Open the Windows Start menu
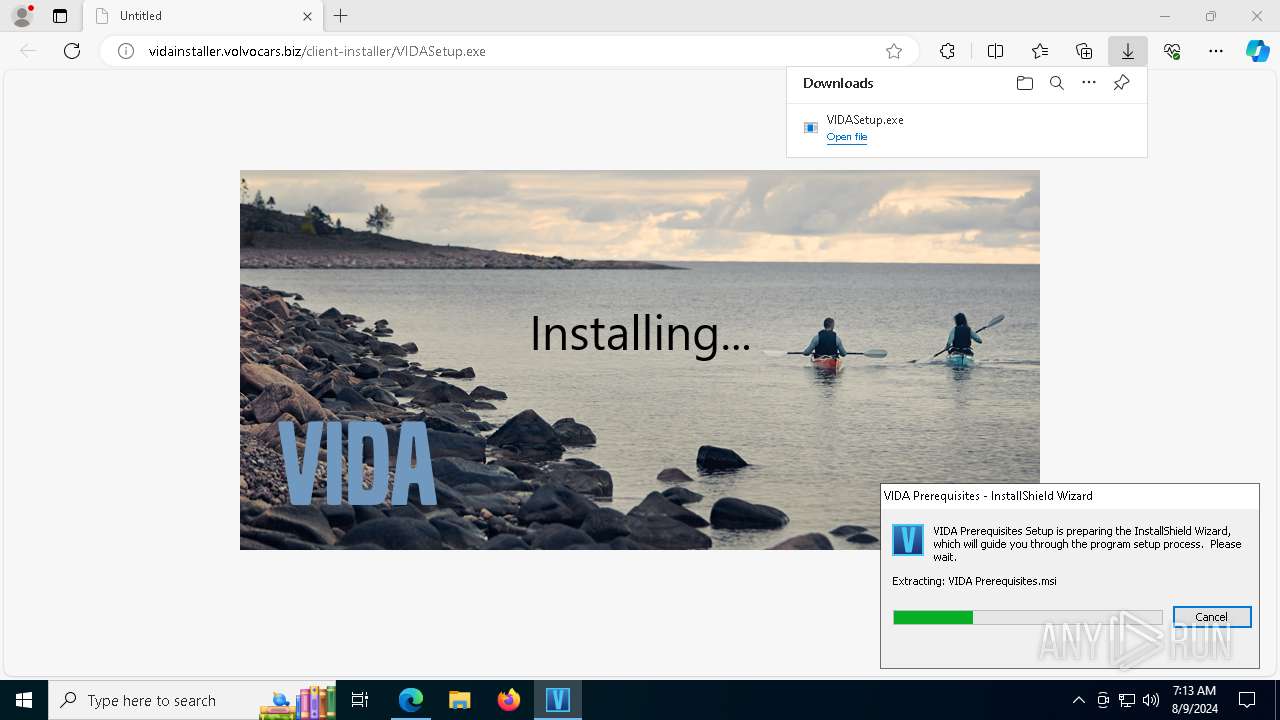 pyautogui.click(x=24, y=700)
